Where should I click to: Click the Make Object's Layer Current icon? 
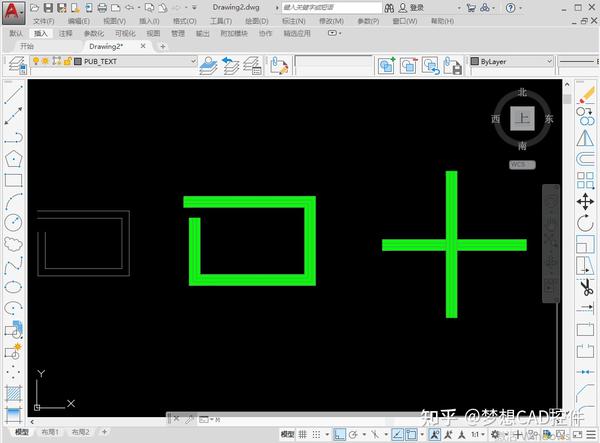pyautogui.click(x=209, y=65)
